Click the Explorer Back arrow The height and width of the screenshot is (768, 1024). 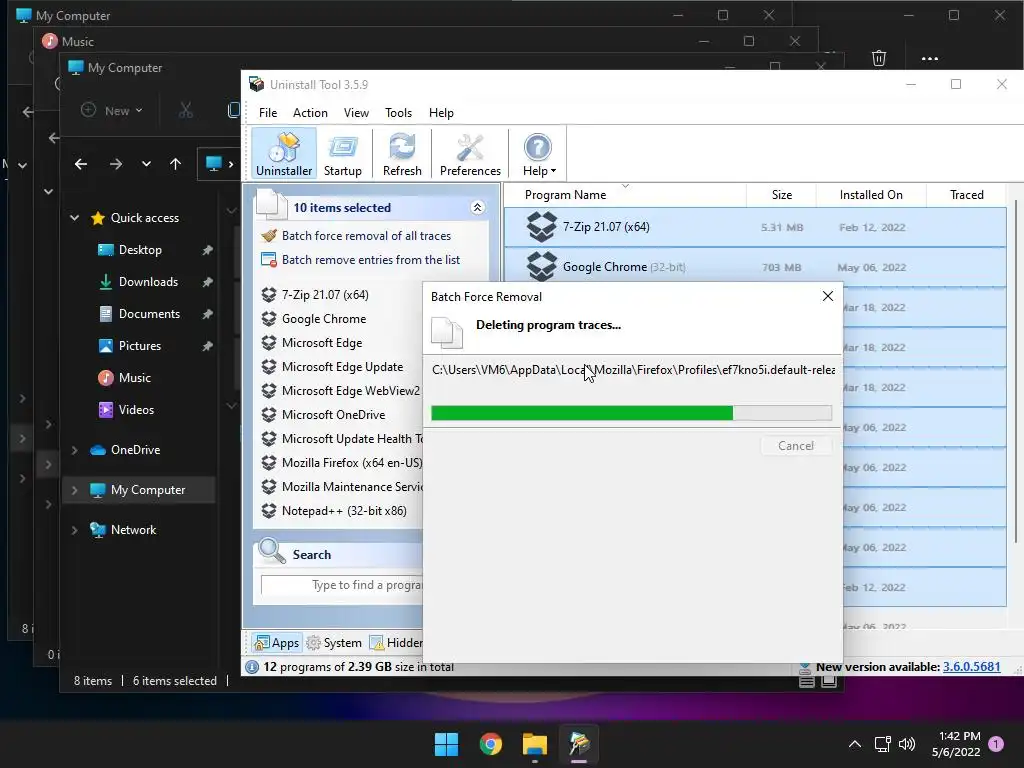point(80,164)
